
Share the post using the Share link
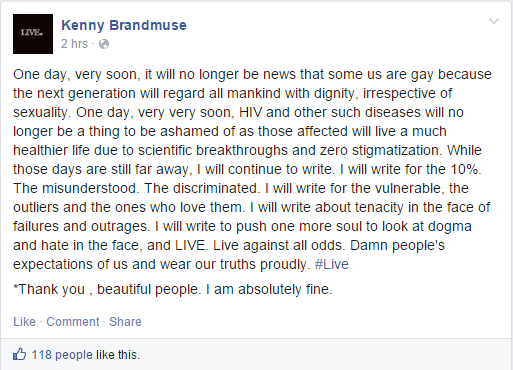point(125,322)
